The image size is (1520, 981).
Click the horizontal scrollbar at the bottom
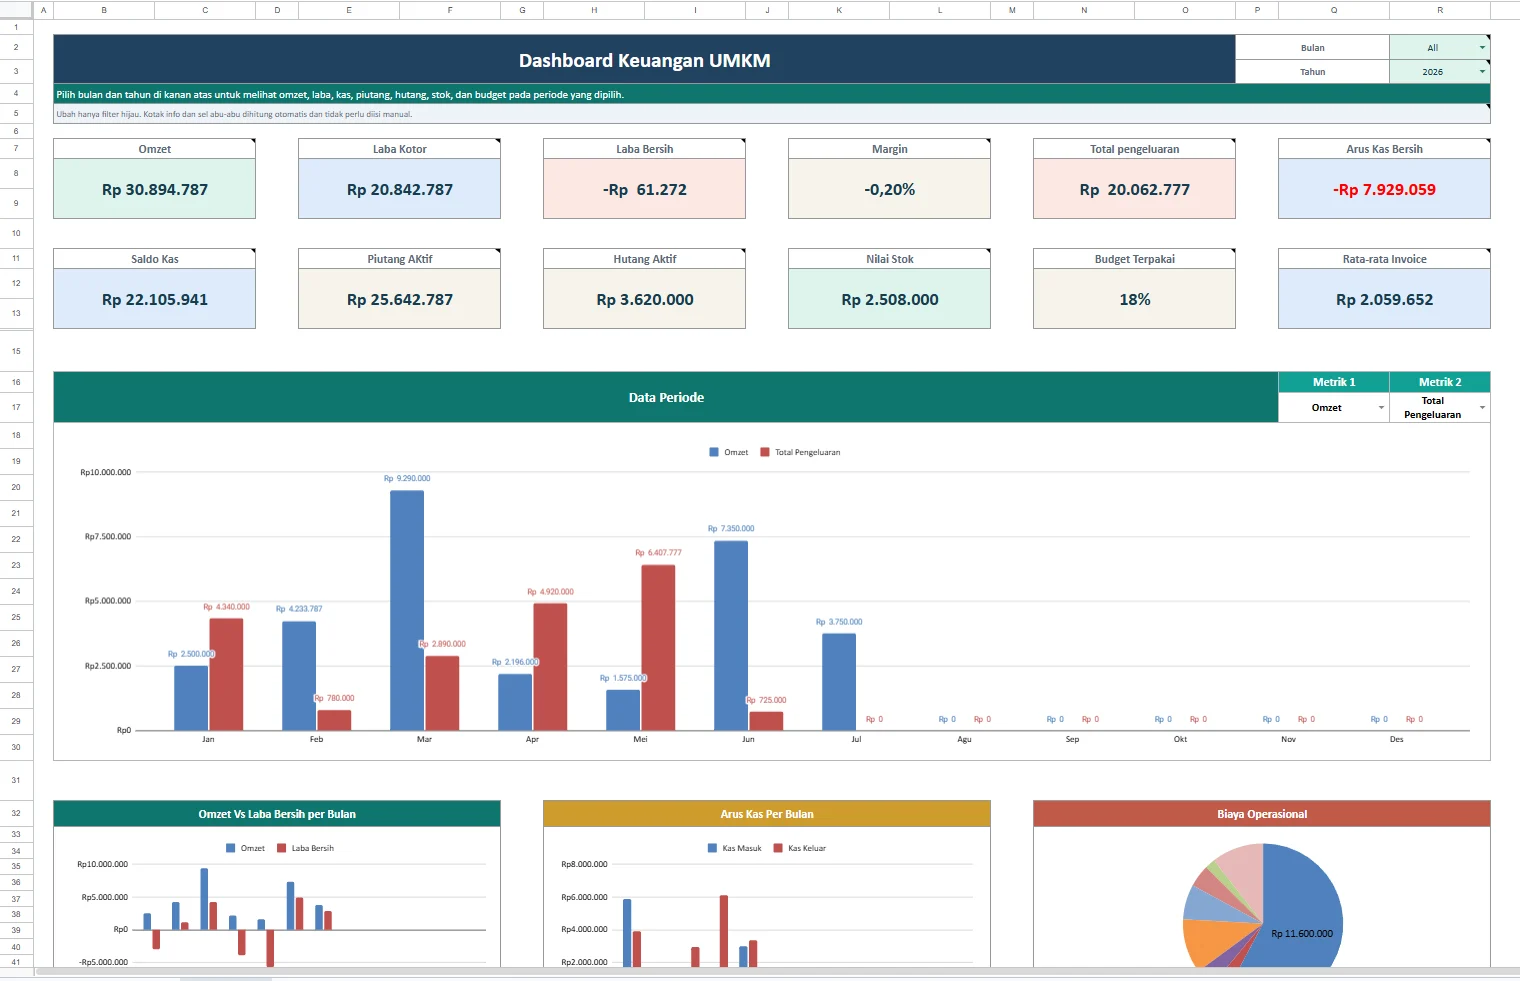click(777, 971)
